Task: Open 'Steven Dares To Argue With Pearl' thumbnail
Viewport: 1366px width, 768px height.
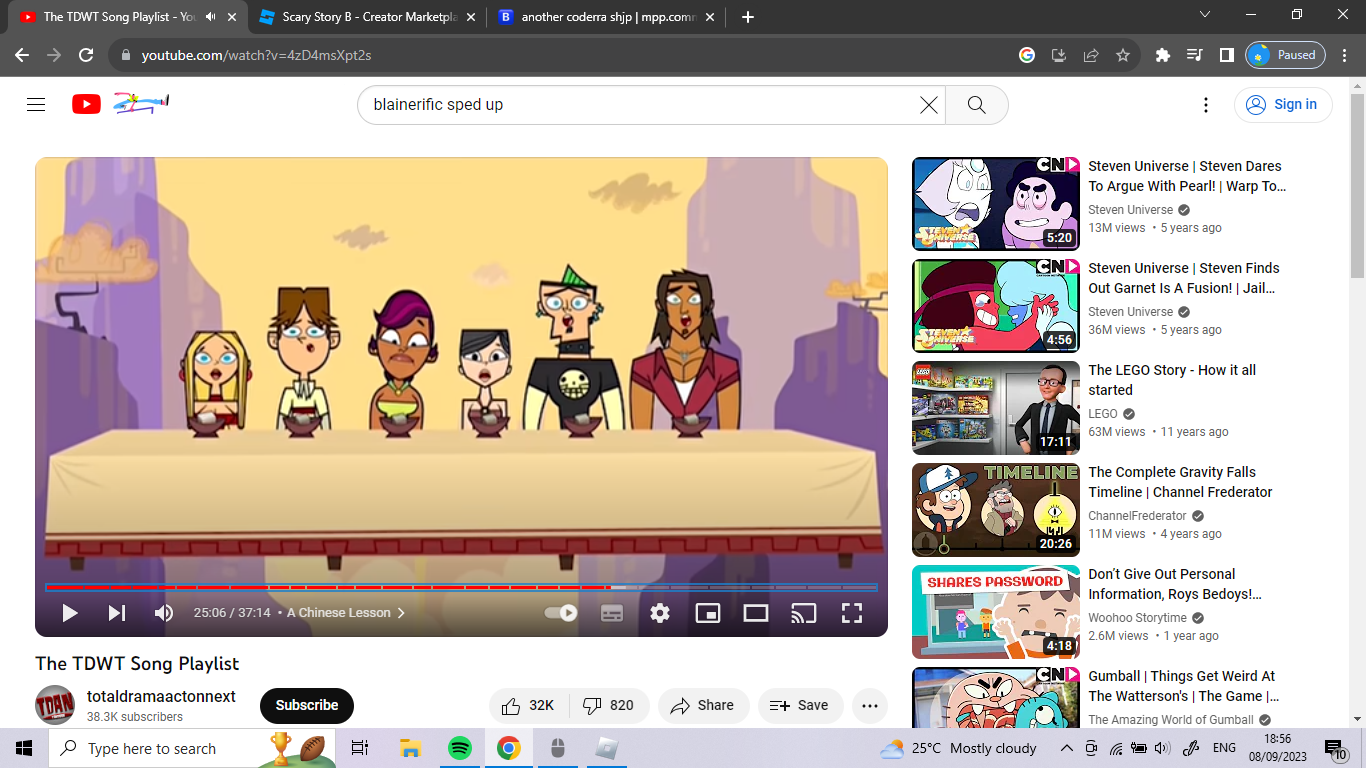Action: [996, 203]
